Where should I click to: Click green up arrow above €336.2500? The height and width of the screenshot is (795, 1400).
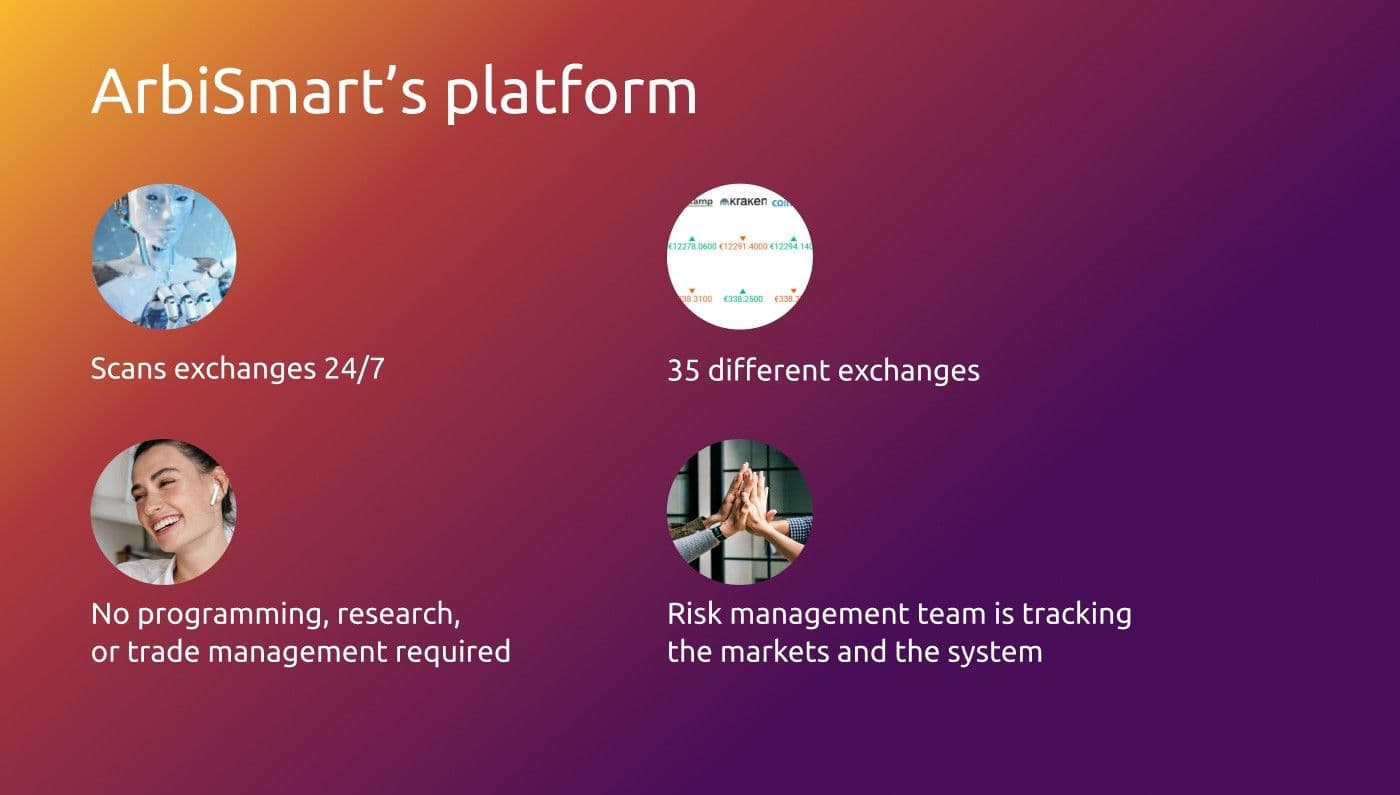(742, 291)
